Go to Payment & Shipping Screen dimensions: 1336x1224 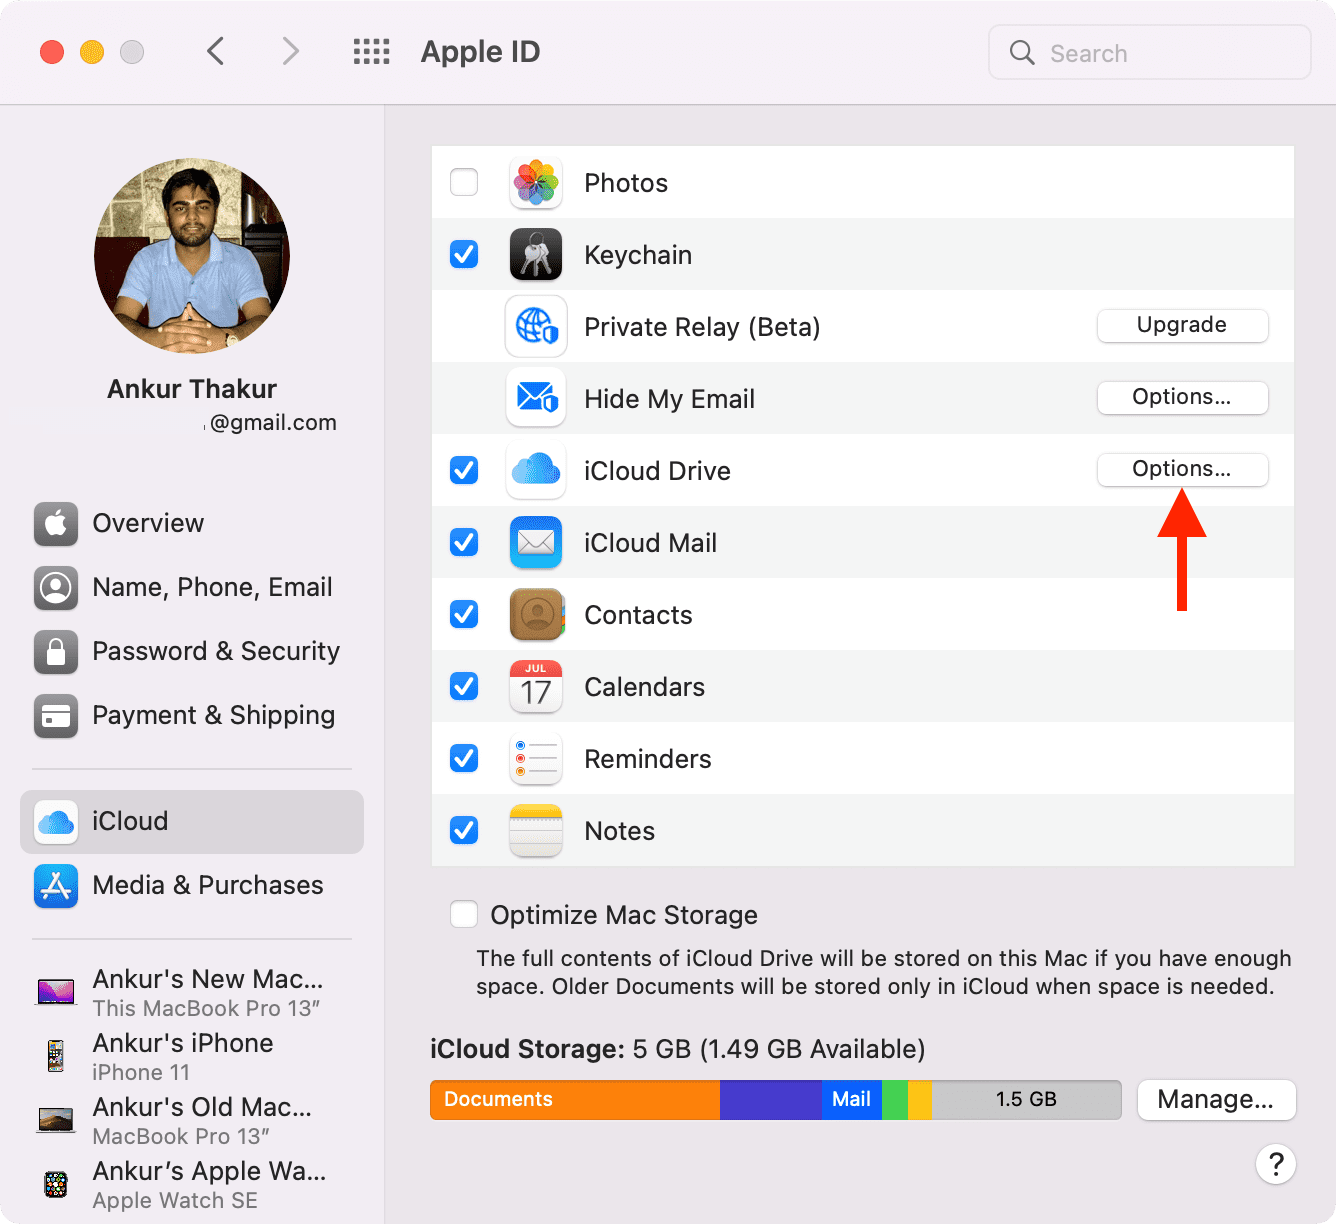click(192, 716)
